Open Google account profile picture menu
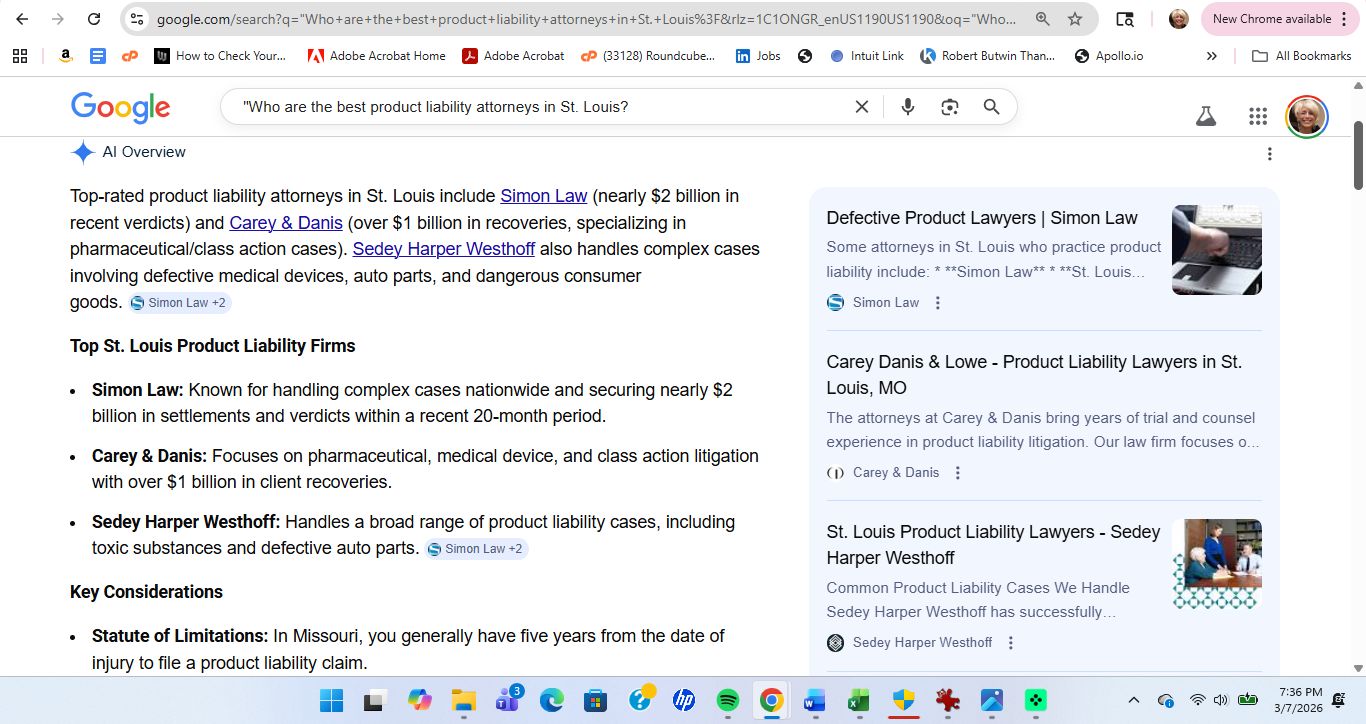Screen dimensions: 1366x724 1306,117
